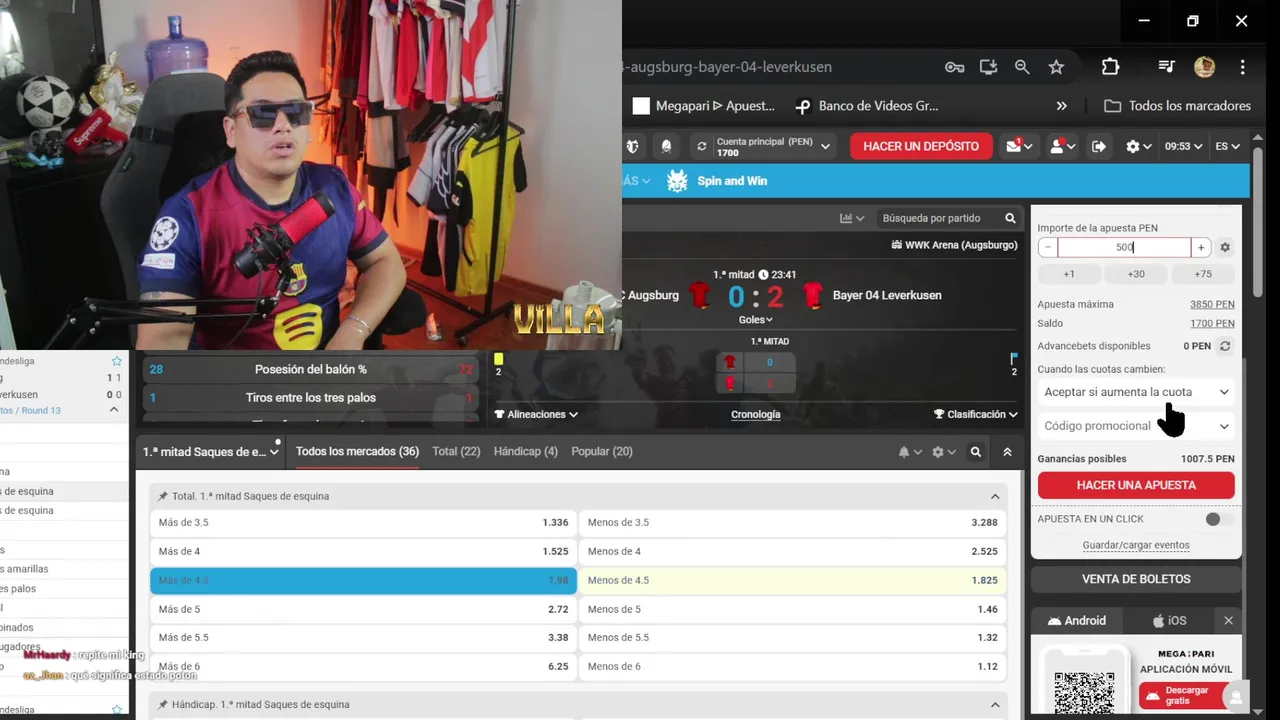
Task: Open the markets bell notification icon
Action: (909, 452)
